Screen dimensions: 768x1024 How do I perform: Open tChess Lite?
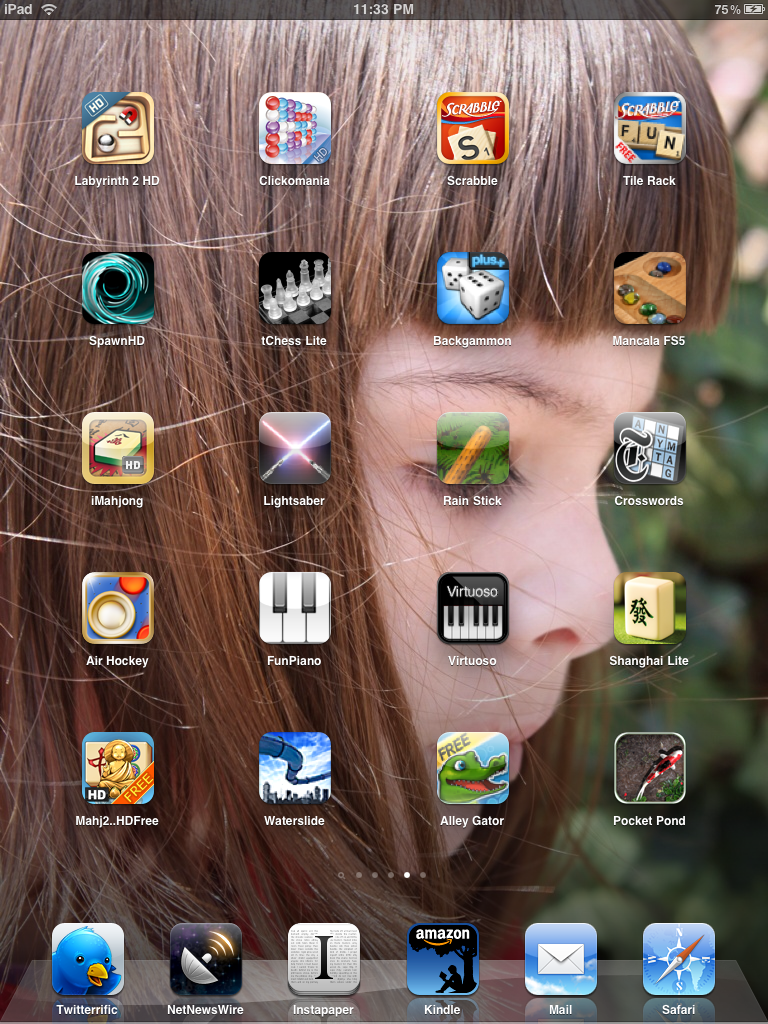294,288
